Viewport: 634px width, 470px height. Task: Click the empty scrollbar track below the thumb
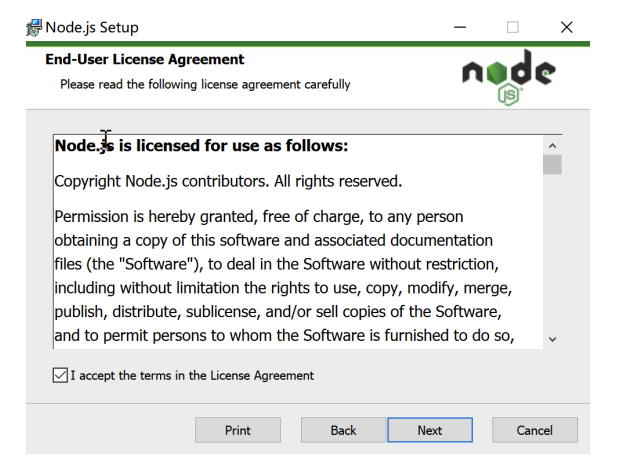click(552, 252)
